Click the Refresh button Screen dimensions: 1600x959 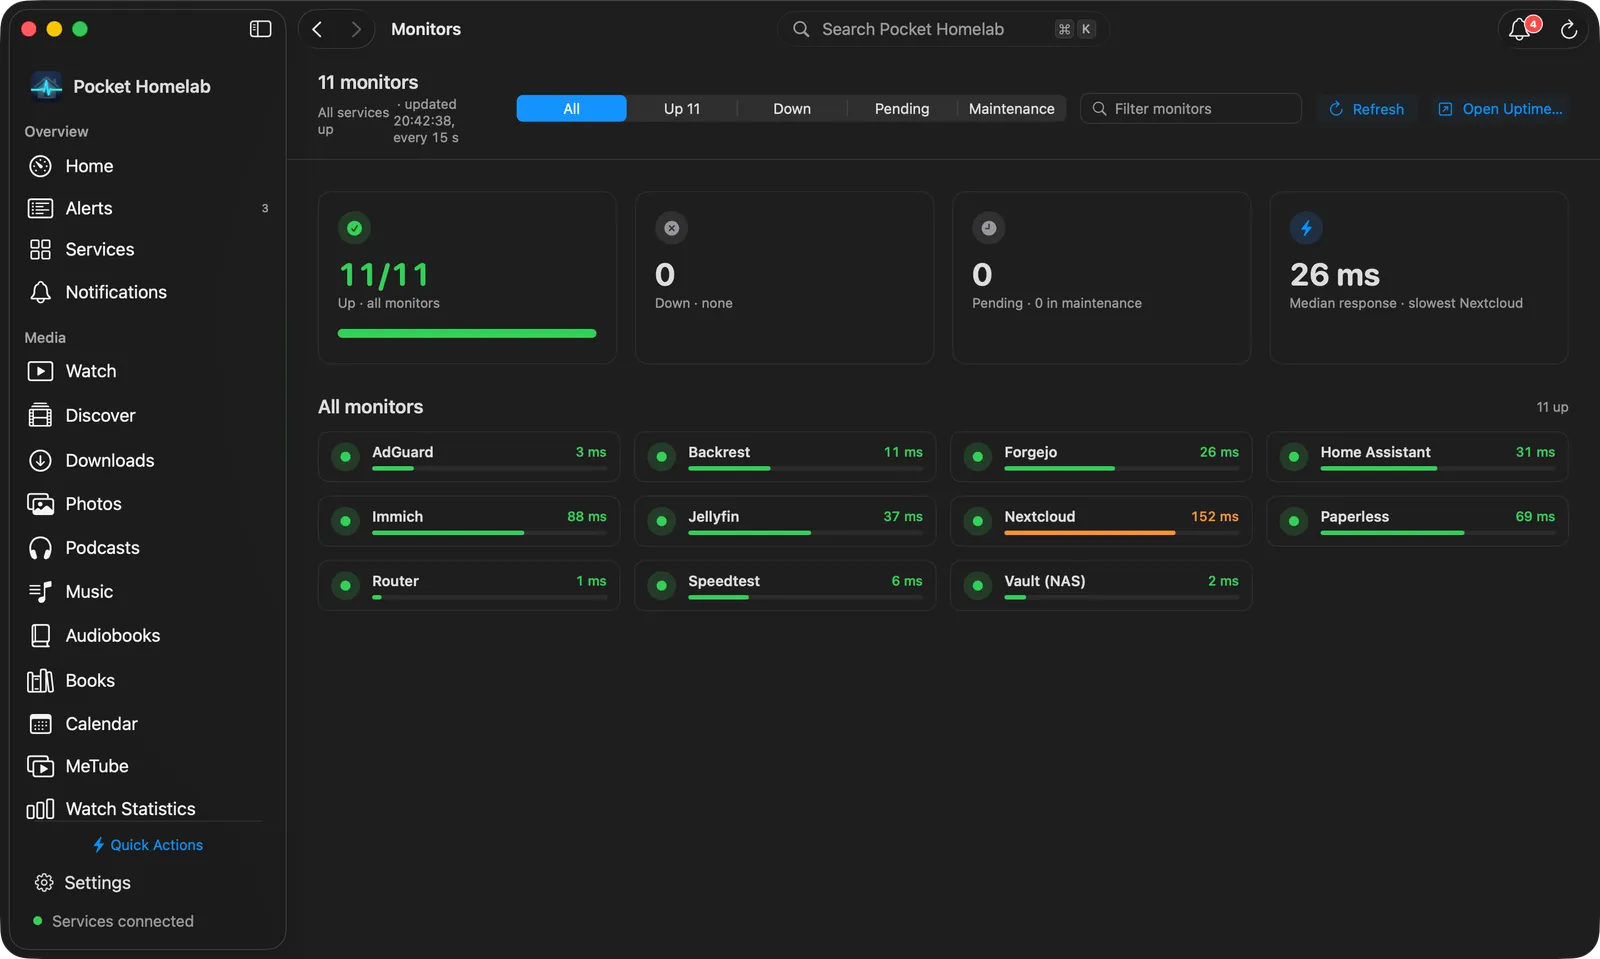1366,109
